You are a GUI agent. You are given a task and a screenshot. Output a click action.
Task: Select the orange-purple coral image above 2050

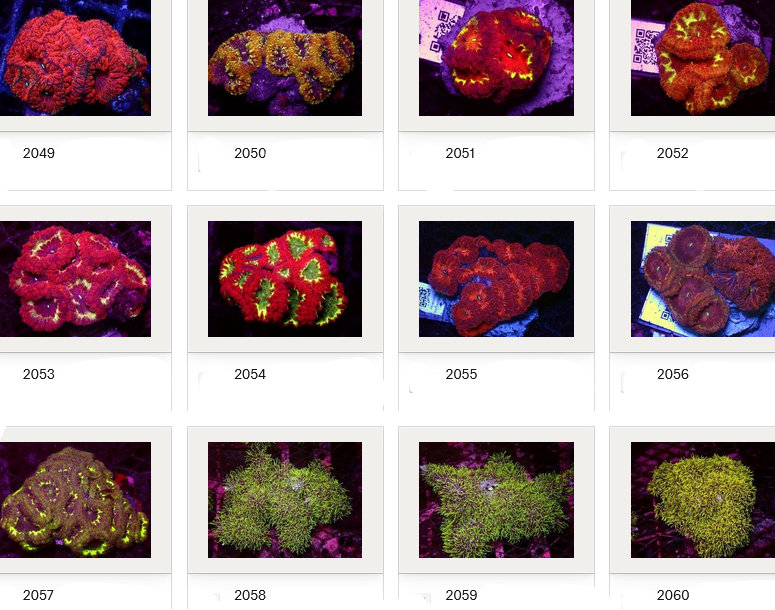pyautogui.click(x=285, y=58)
